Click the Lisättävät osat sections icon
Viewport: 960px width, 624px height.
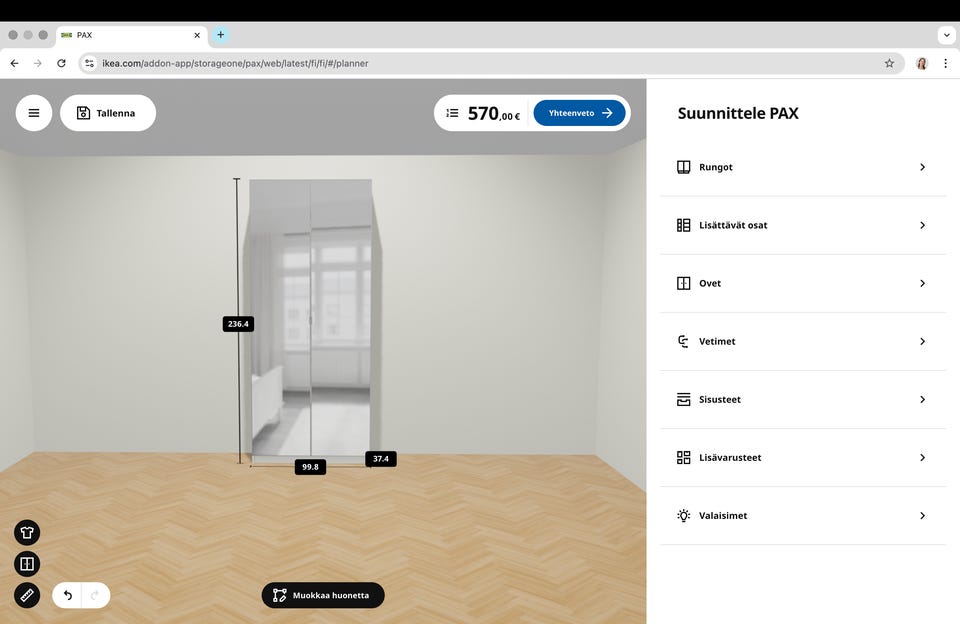click(x=683, y=225)
